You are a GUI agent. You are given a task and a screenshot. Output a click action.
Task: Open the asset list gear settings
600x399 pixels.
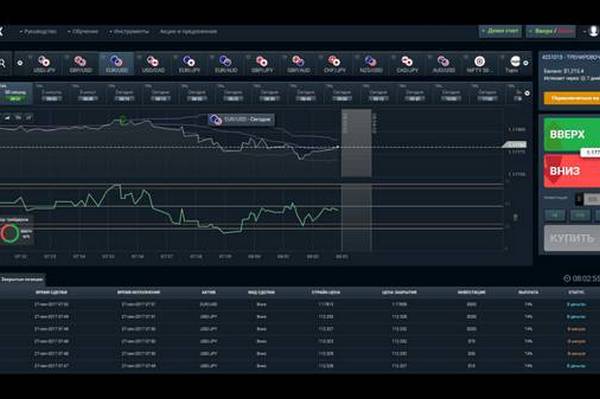(x=20, y=63)
